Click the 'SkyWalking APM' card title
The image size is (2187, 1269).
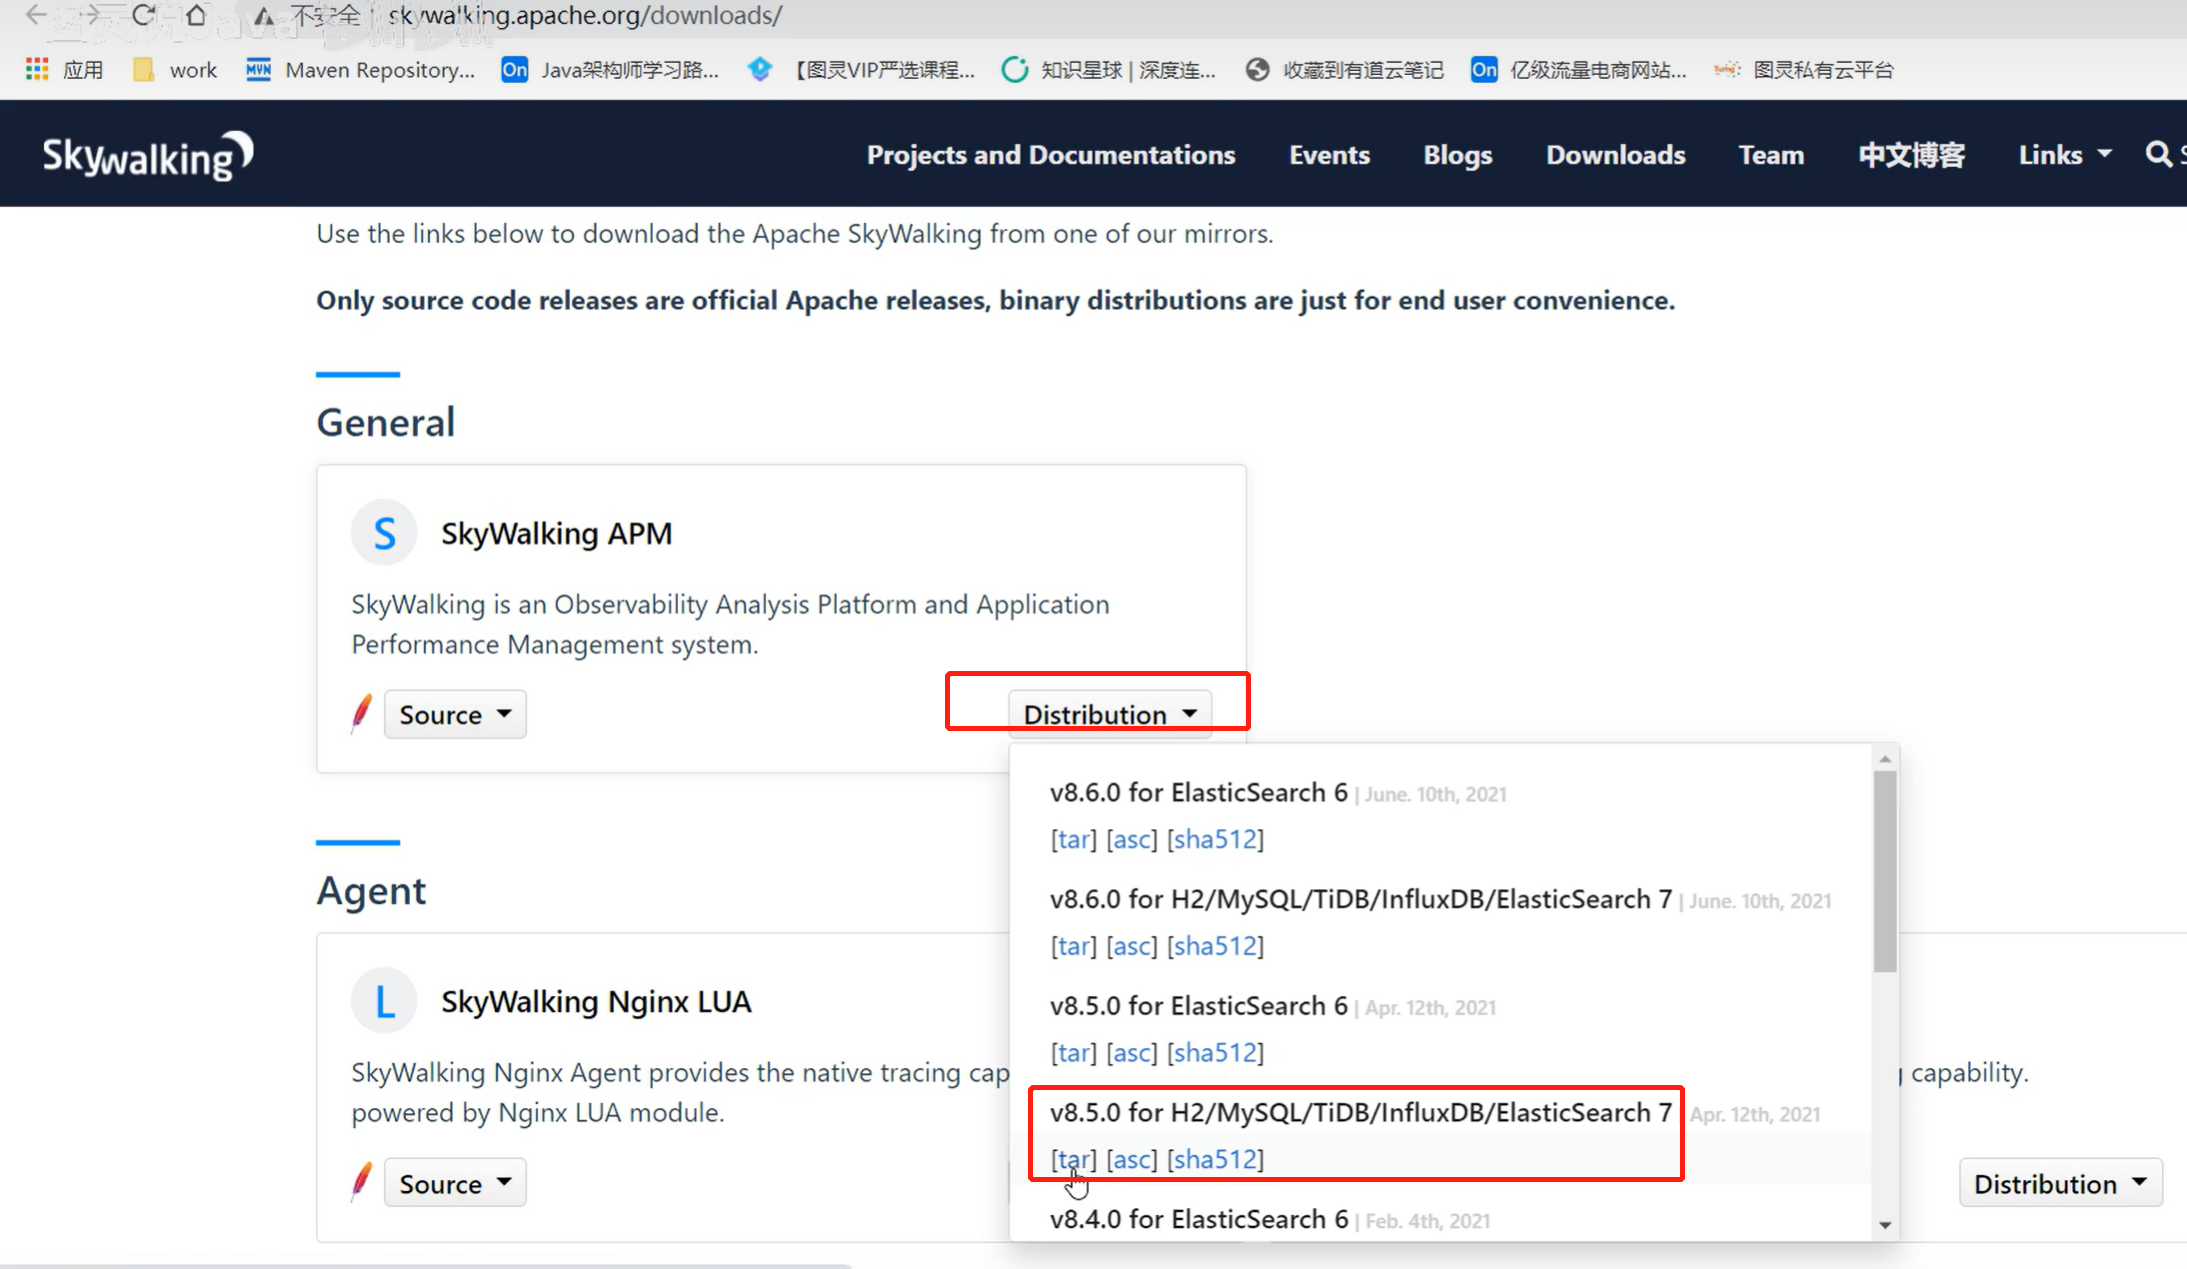(x=556, y=533)
